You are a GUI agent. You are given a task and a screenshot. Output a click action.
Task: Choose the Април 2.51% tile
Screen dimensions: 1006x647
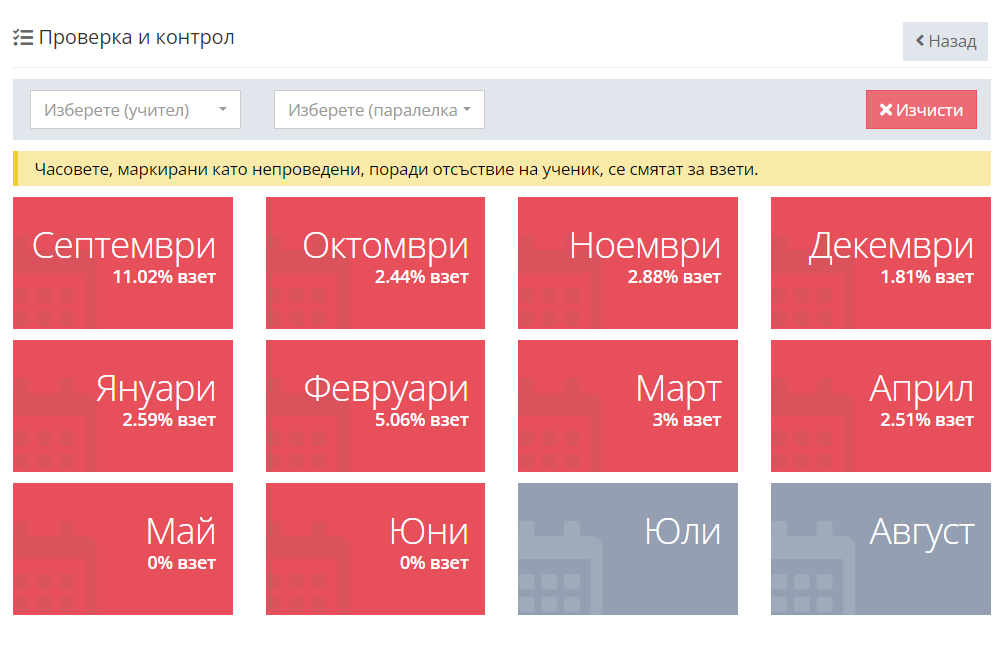[x=880, y=406]
